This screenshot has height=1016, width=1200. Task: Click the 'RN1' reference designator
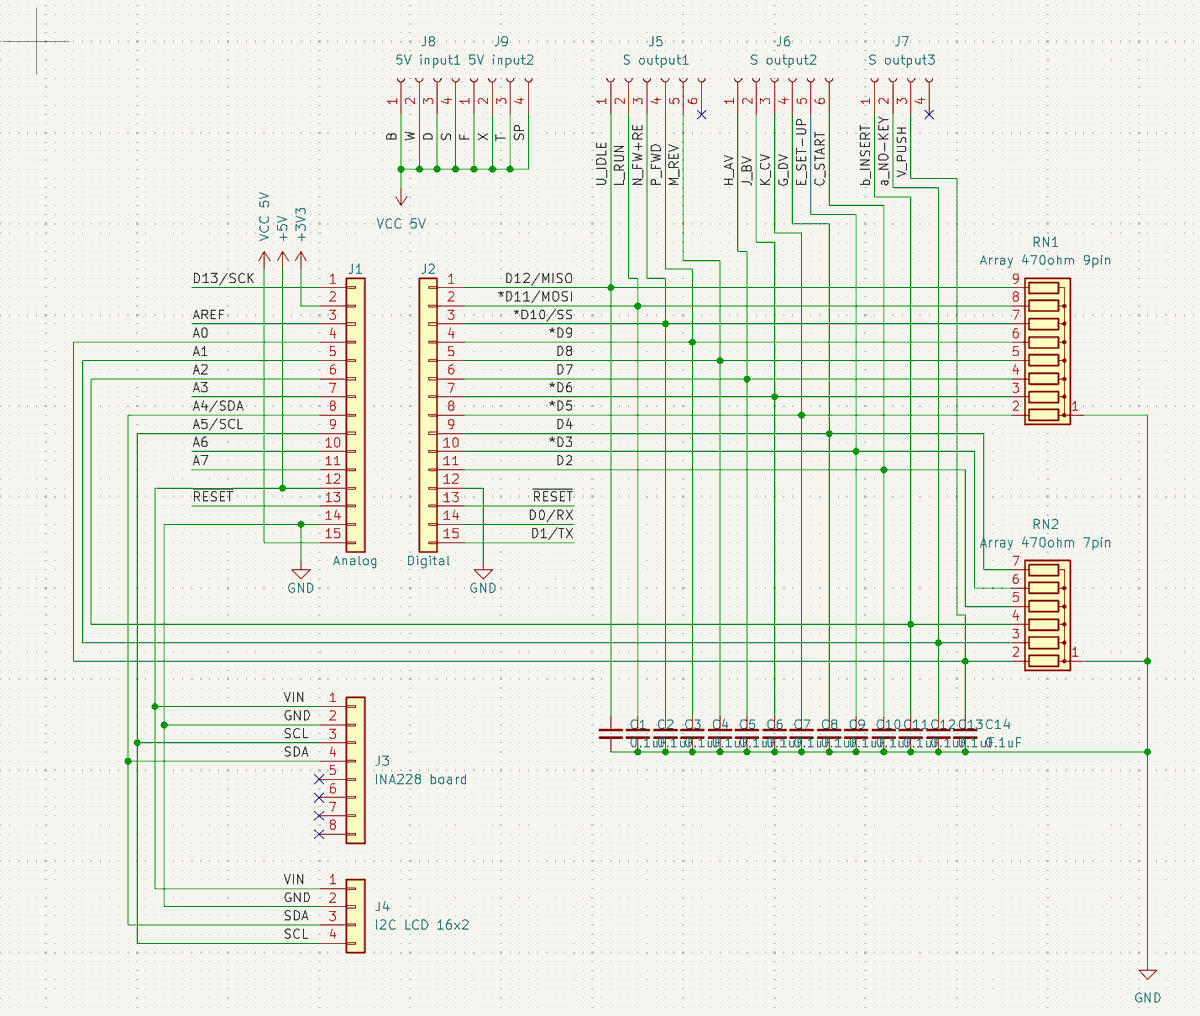1046,242
